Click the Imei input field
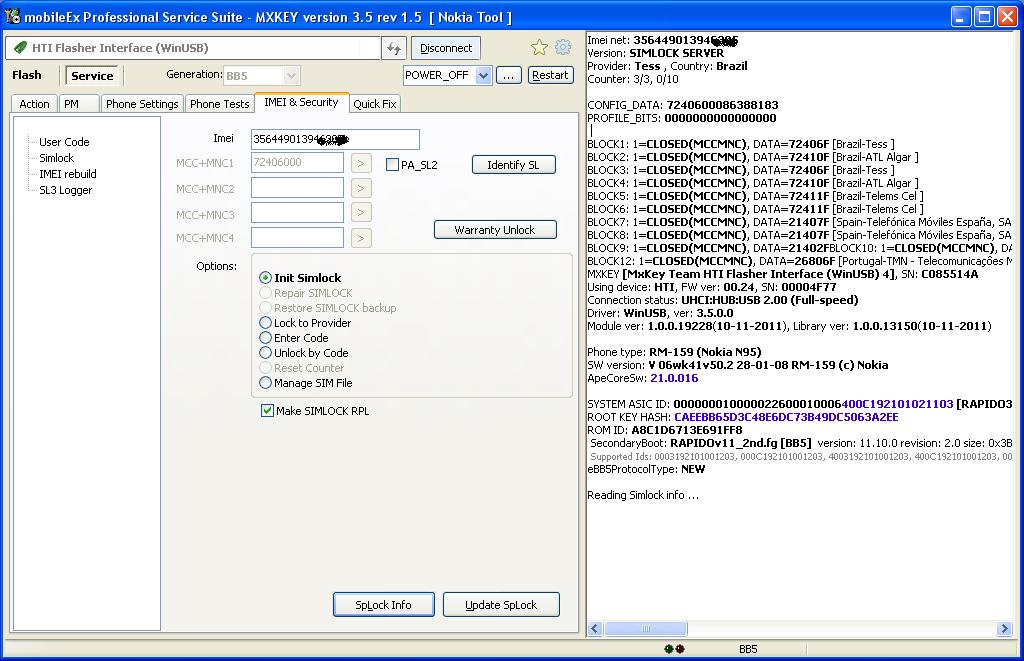Screen dimensions: 1024x661 coord(335,139)
